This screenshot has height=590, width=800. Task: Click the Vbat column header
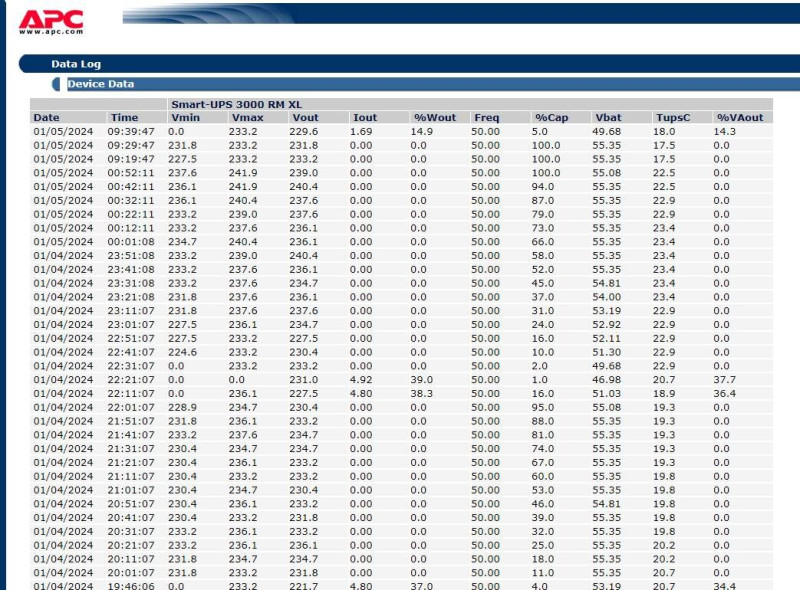pyautogui.click(x=608, y=117)
